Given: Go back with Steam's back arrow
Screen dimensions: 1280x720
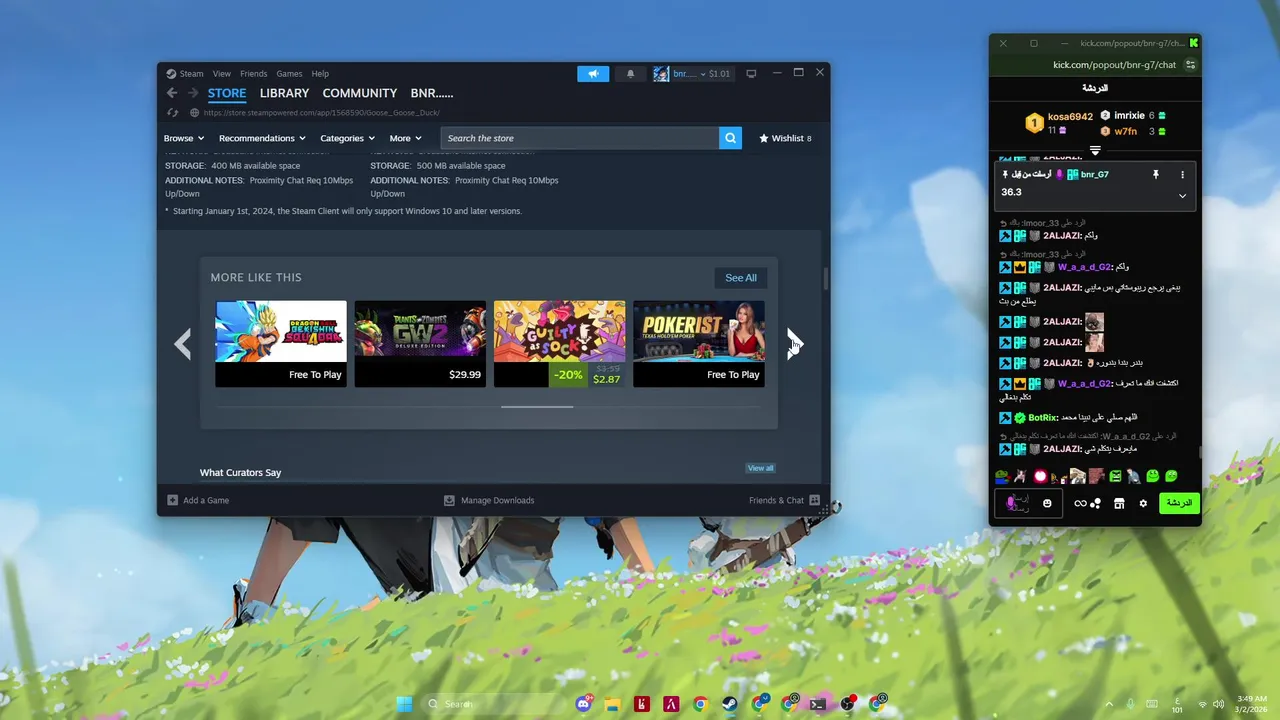Looking at the screenshot, I should [x=172, y=93].
